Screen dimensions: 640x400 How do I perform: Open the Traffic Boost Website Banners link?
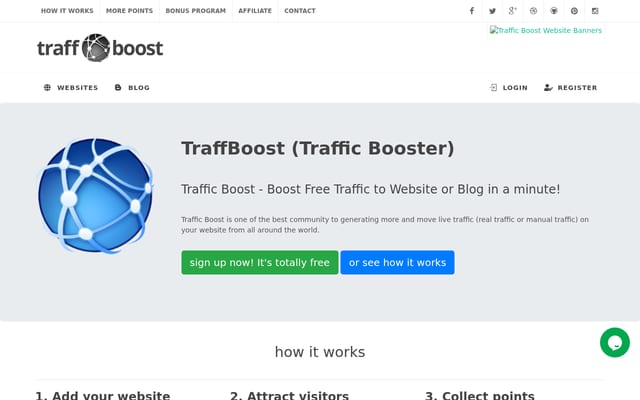pos(546,30)
